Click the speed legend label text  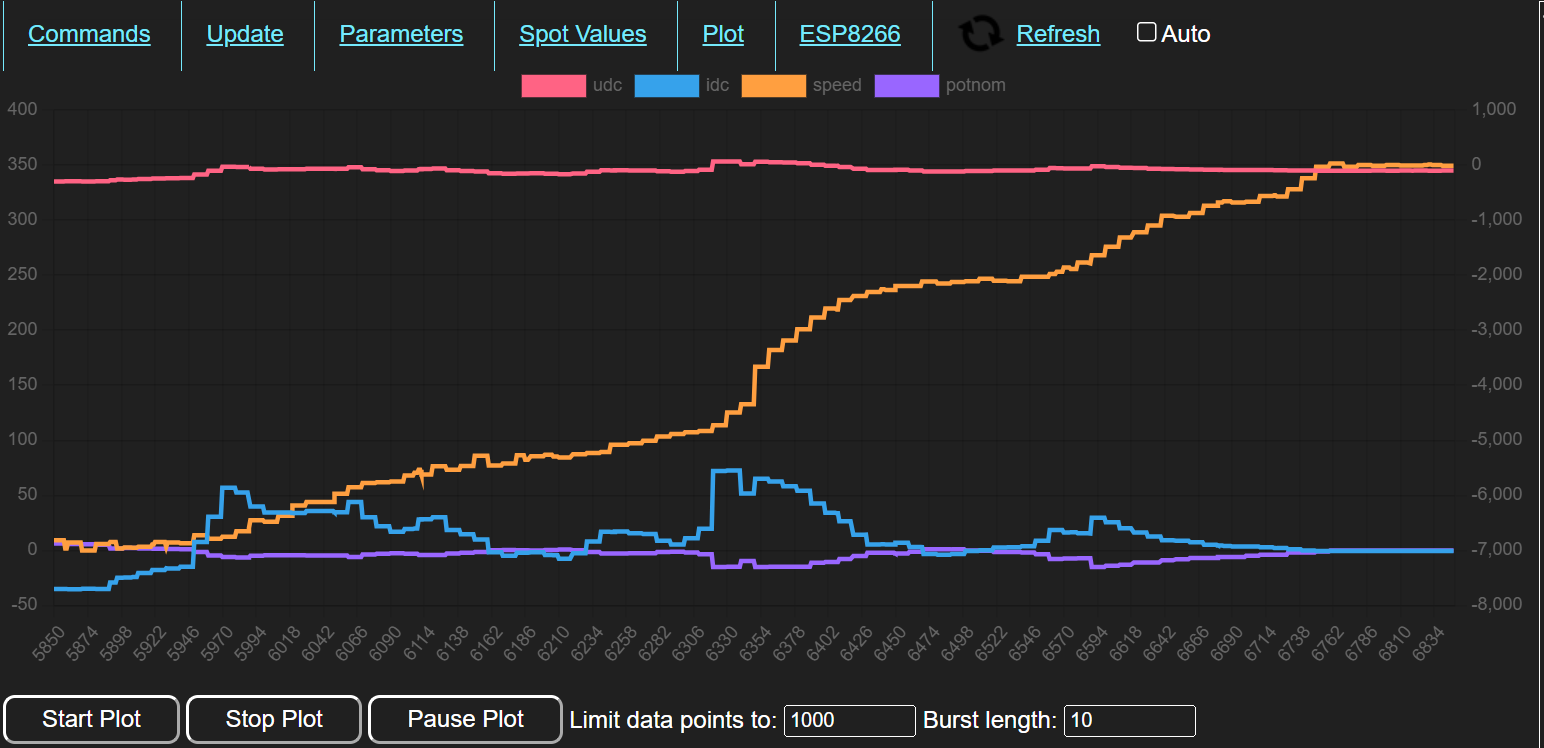point(836,86)
